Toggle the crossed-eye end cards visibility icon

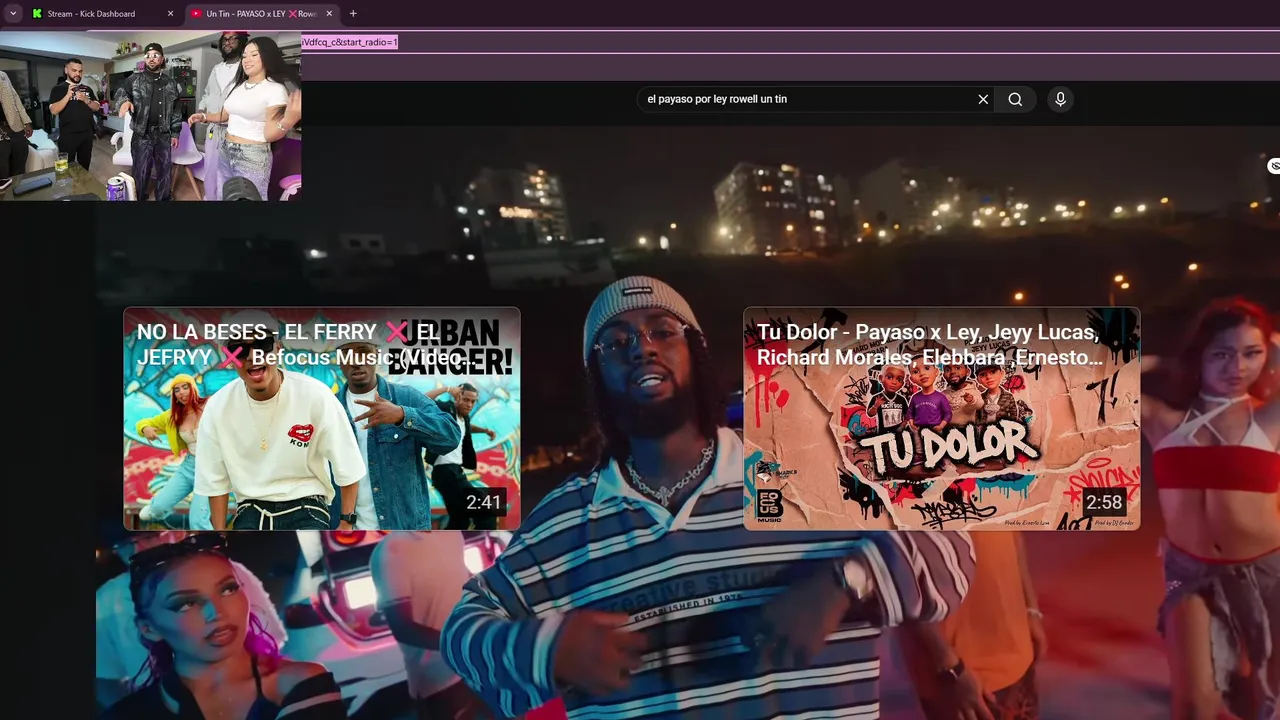(1274, 166)
